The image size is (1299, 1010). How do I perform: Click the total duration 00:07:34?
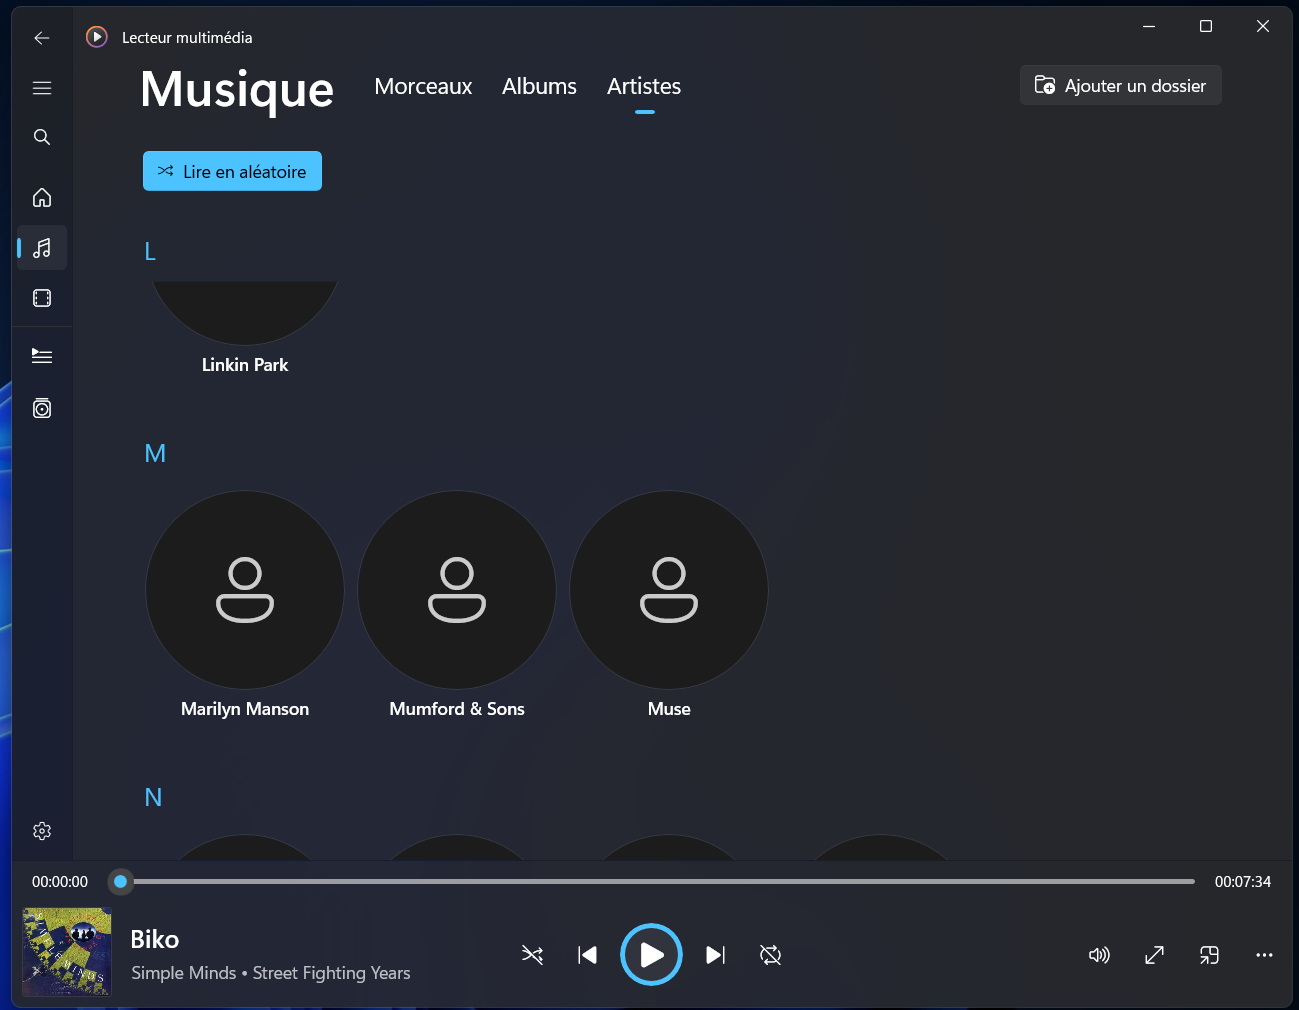pyautogui.click(x=1243, y=882)
